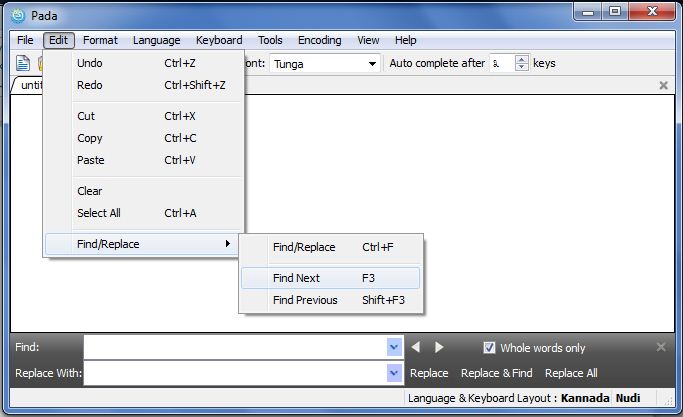The width and height of the screenshot is (683, 417).
Task: Open the Find/Replace submenu entry in the Edit menu
Action: tap(142, 244)
